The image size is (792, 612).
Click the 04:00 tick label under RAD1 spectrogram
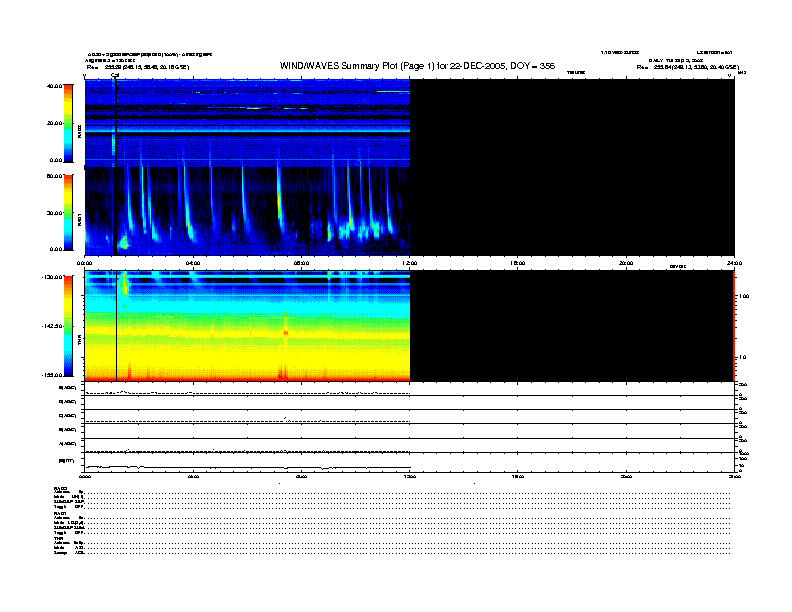(x=193, y=263)
